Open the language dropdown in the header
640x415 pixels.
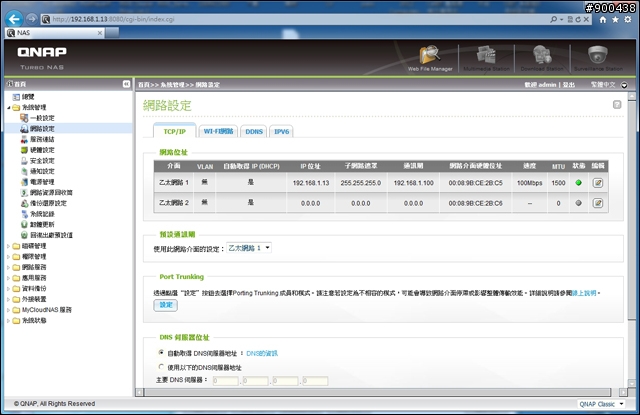point(624,85)
